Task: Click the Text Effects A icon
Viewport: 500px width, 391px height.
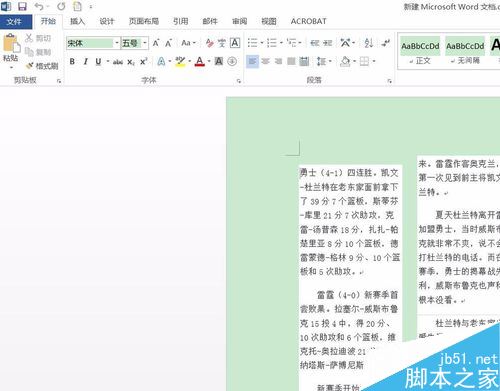Action: coord(161,62)
